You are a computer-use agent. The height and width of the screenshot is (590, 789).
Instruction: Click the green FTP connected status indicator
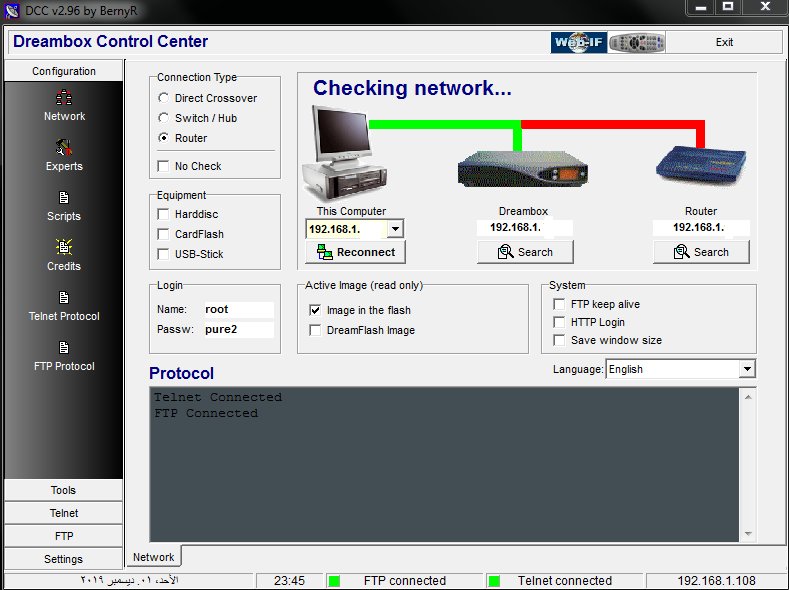tap(334, 581)
